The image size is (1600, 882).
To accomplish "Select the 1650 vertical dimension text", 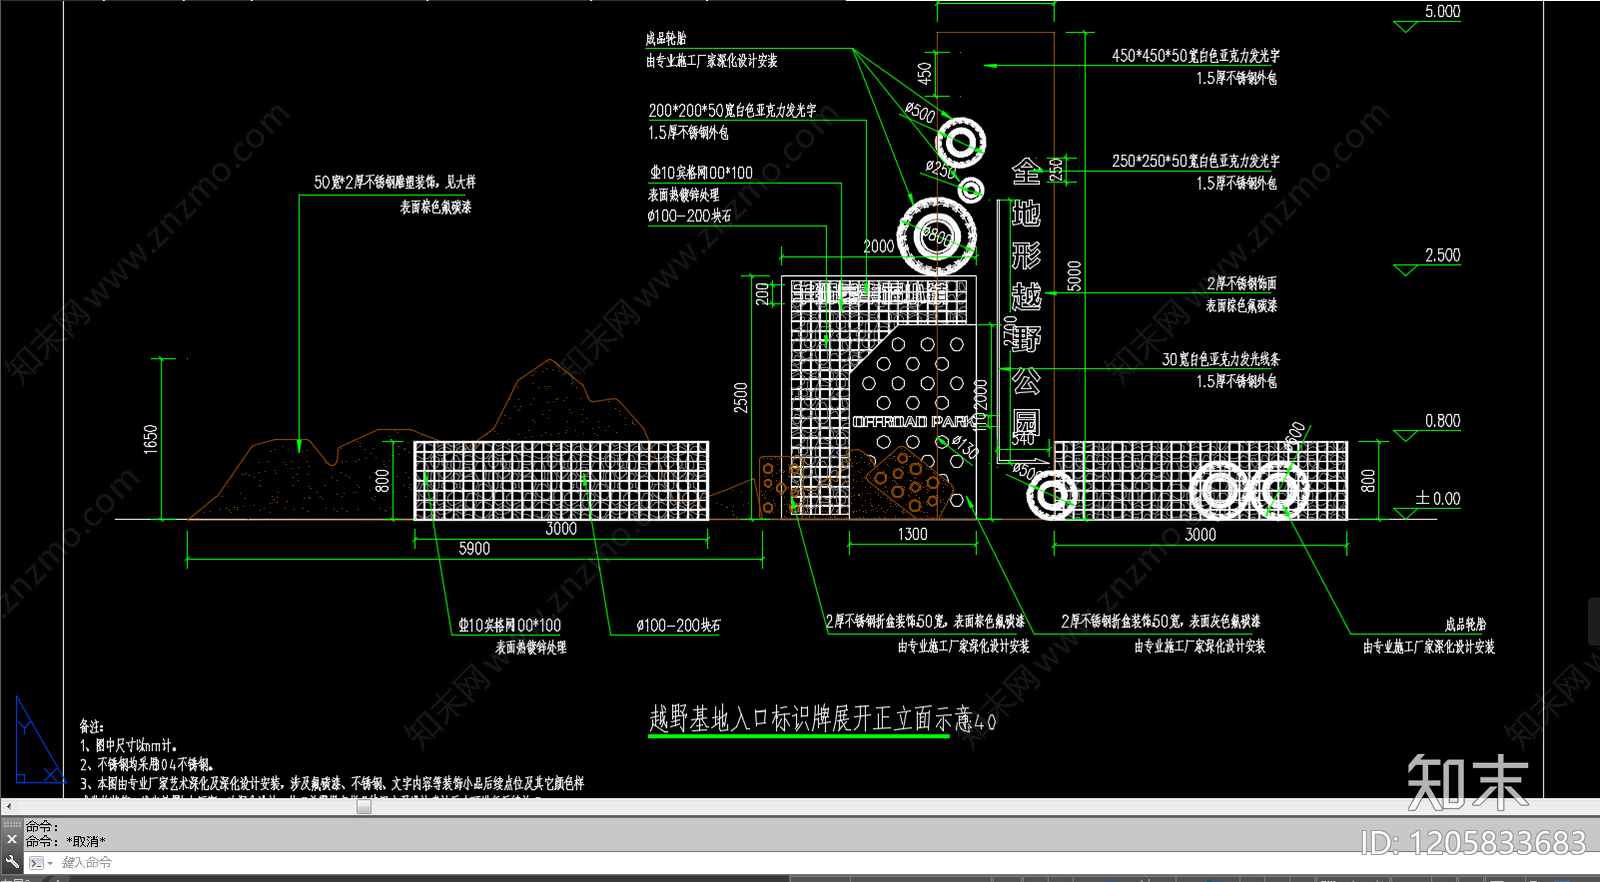I will coord(151,439).
